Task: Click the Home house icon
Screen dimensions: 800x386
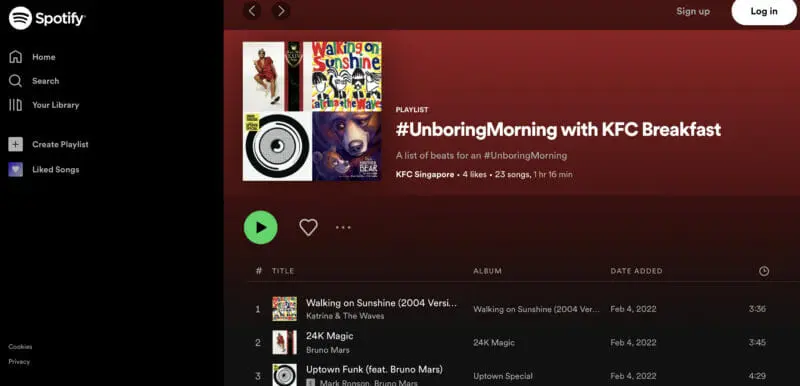Action: click(x=16, y=57)
